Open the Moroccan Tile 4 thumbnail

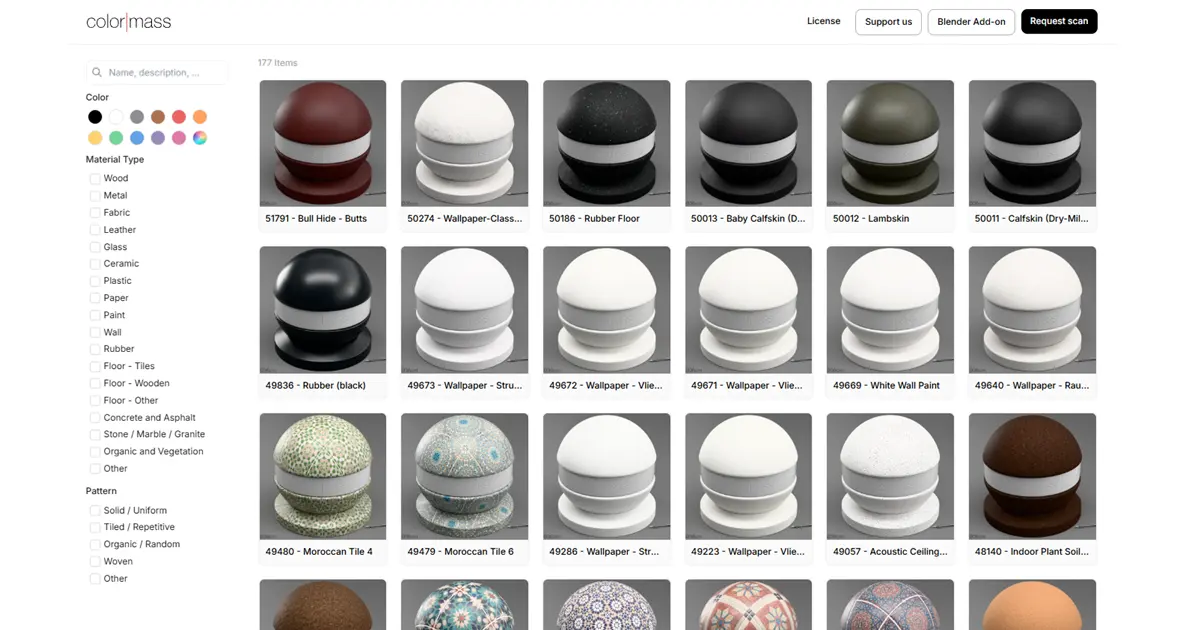tap(323, 477)
